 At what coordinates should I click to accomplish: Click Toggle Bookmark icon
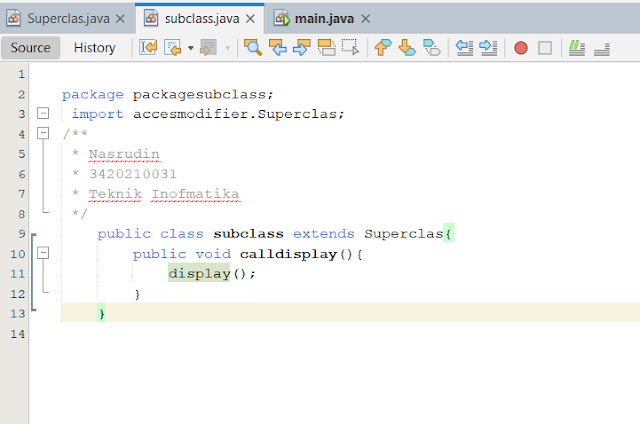[x=431, y=48]
